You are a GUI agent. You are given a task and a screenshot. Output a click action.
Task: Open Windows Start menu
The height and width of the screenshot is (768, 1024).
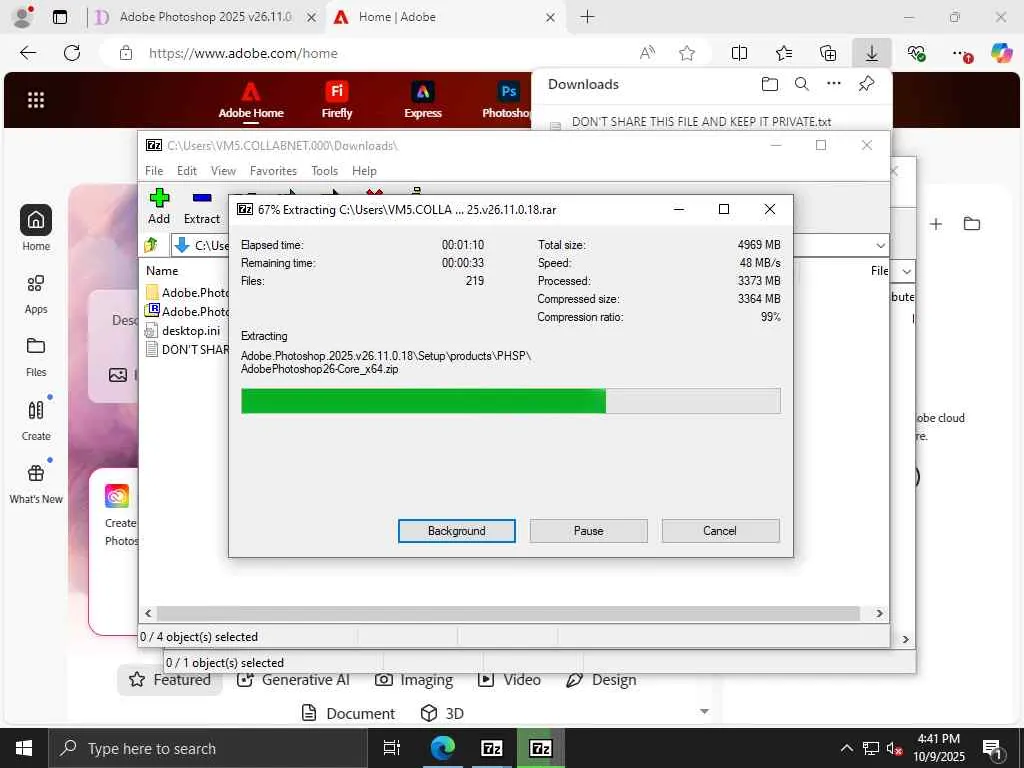pos(24,748)
